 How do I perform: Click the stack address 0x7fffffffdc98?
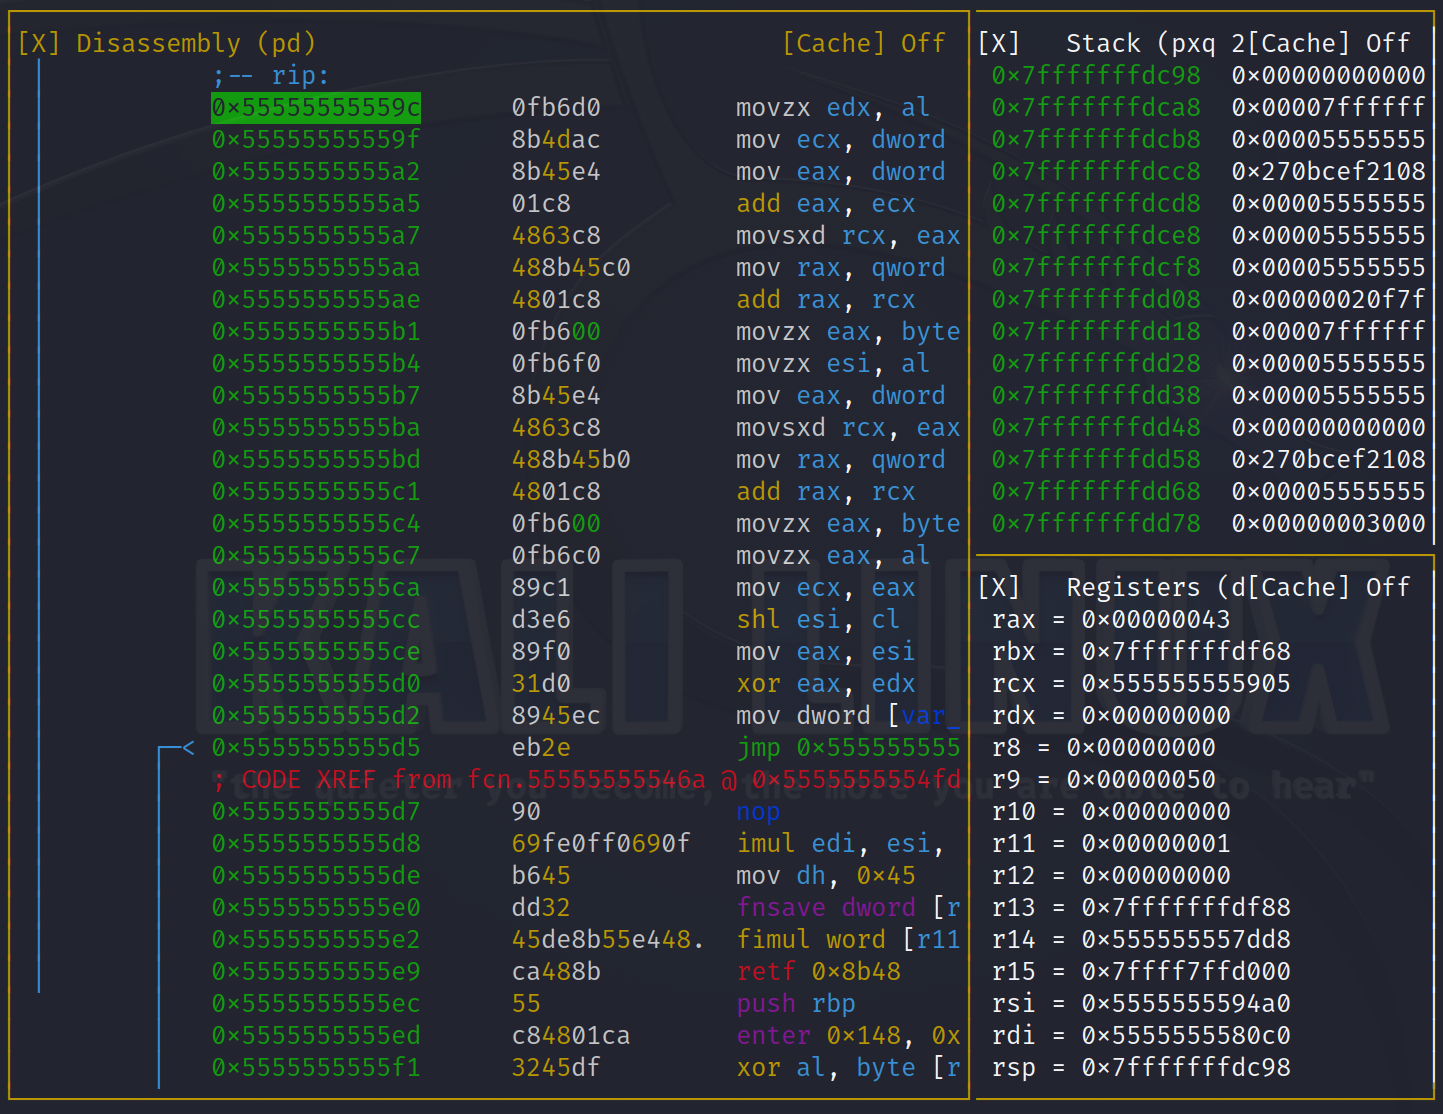pos(1096,75)
